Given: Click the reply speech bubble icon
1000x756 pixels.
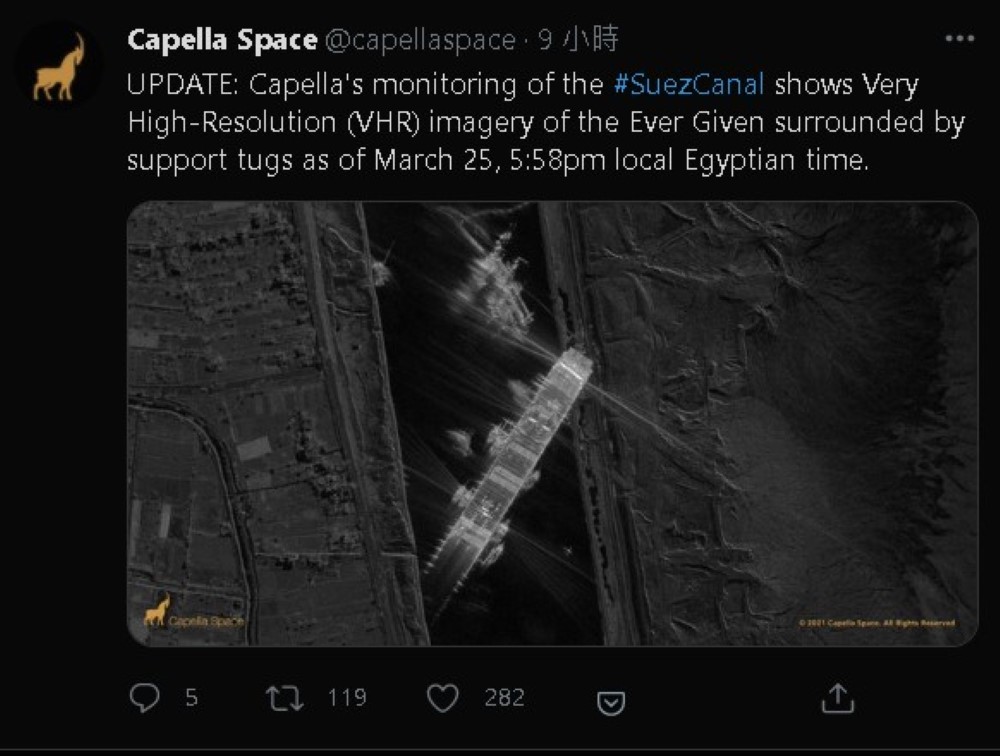Looking at the screenshot, I should tap(145, 697).
